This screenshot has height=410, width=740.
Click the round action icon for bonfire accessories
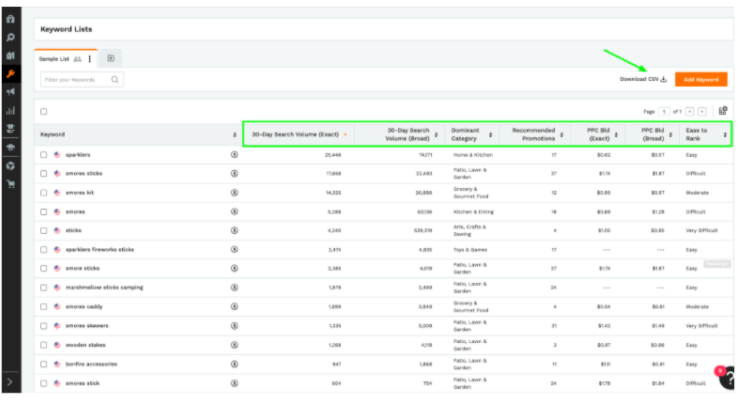(x=234, y=364)
